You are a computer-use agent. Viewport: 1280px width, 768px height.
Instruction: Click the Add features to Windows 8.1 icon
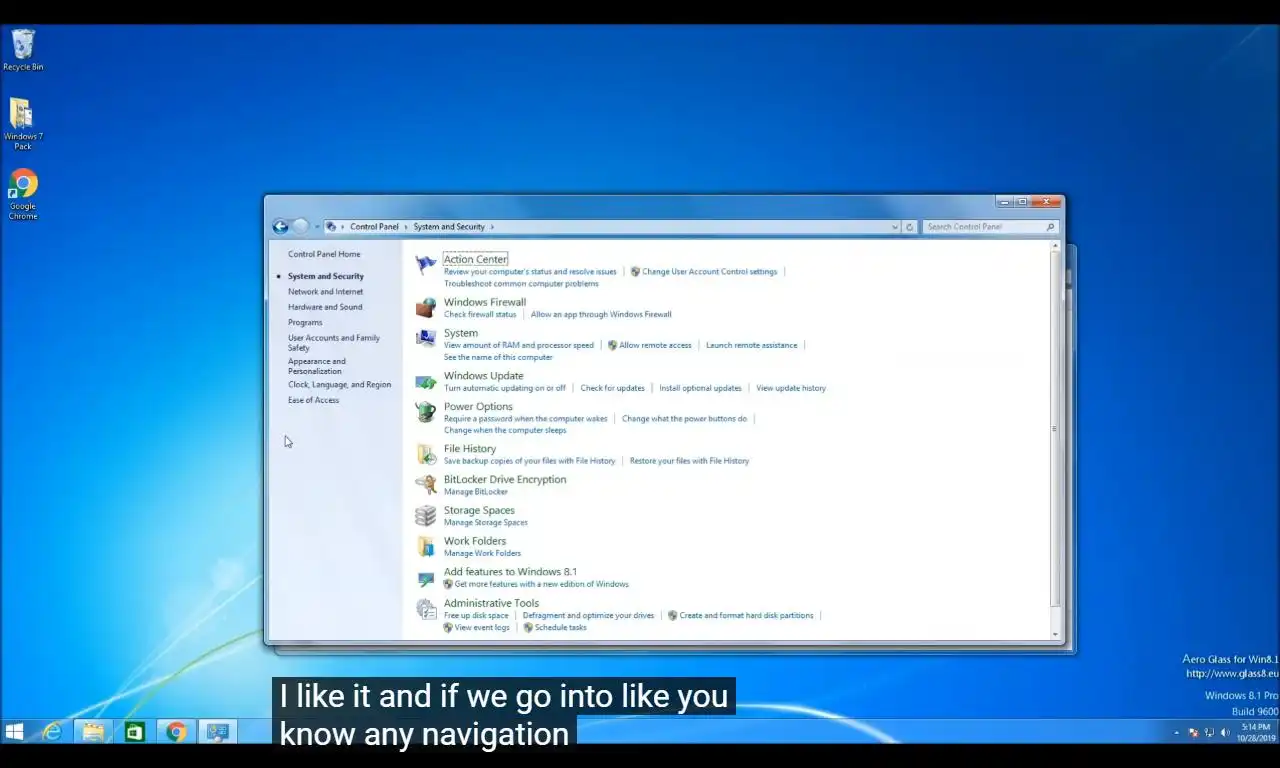(426, 578)
